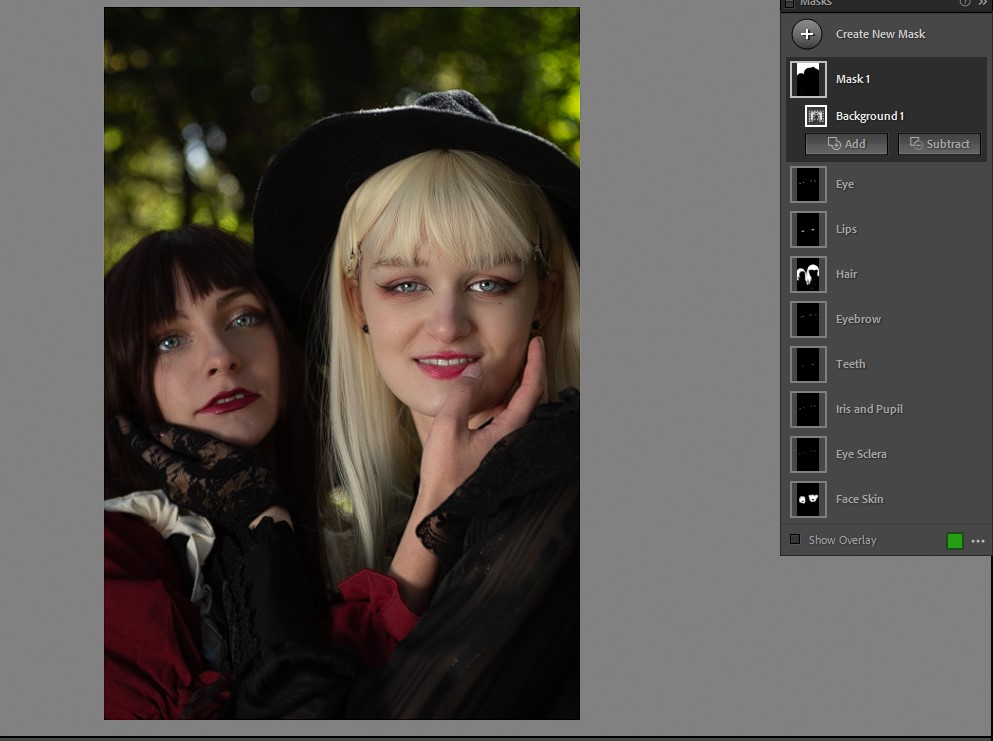Select the Background 1 mask component icon
993x741 pixels.
[816, 116]
